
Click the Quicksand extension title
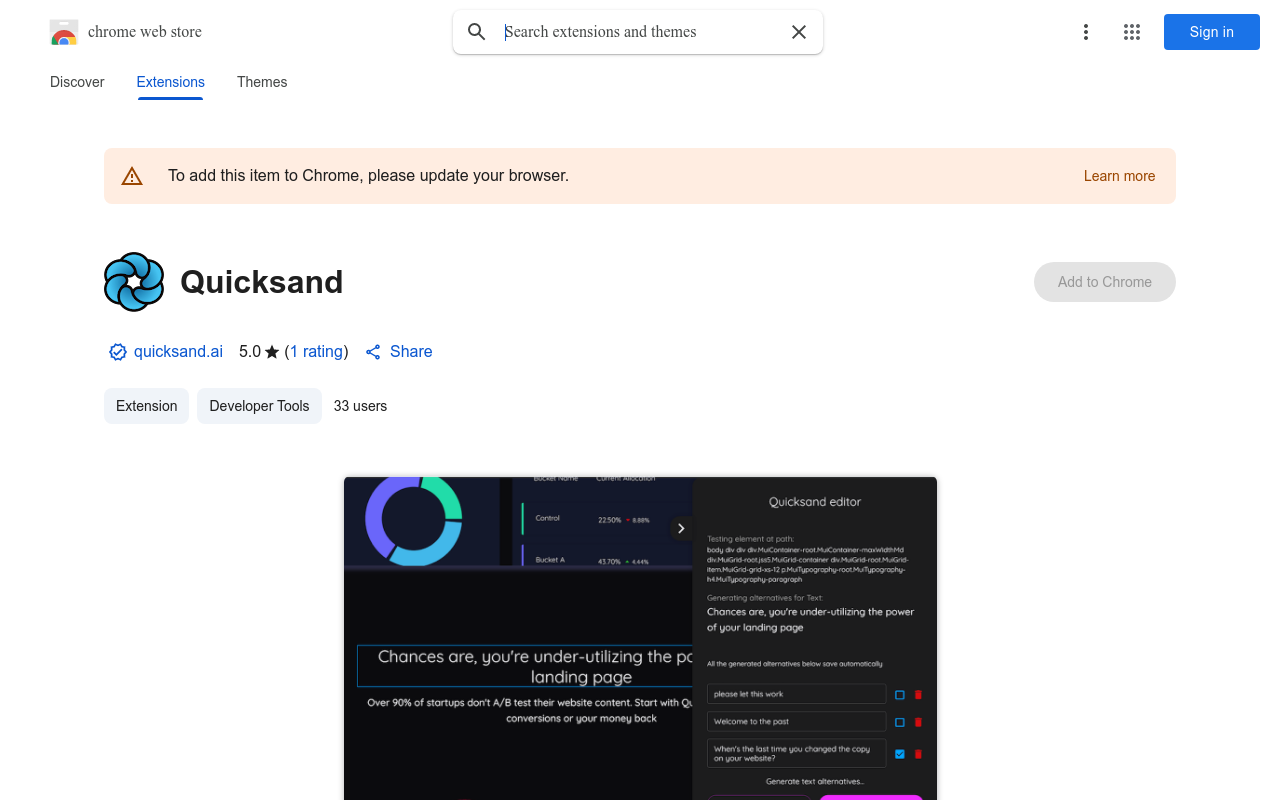(x=262, y=282)
